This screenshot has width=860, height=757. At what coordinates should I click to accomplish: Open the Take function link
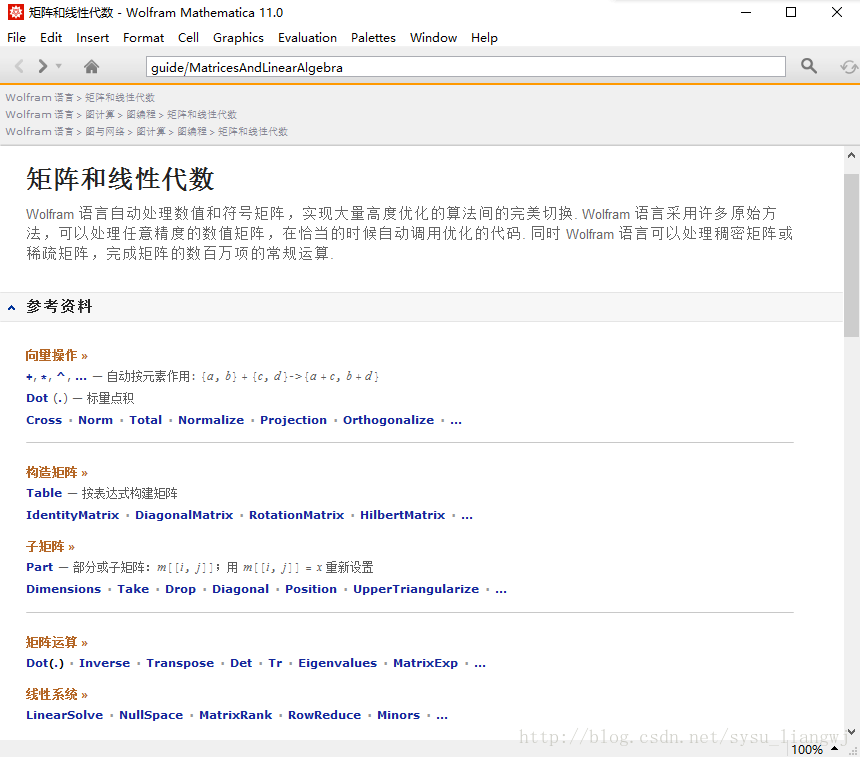pyautogui.click(x=133, y=589)
